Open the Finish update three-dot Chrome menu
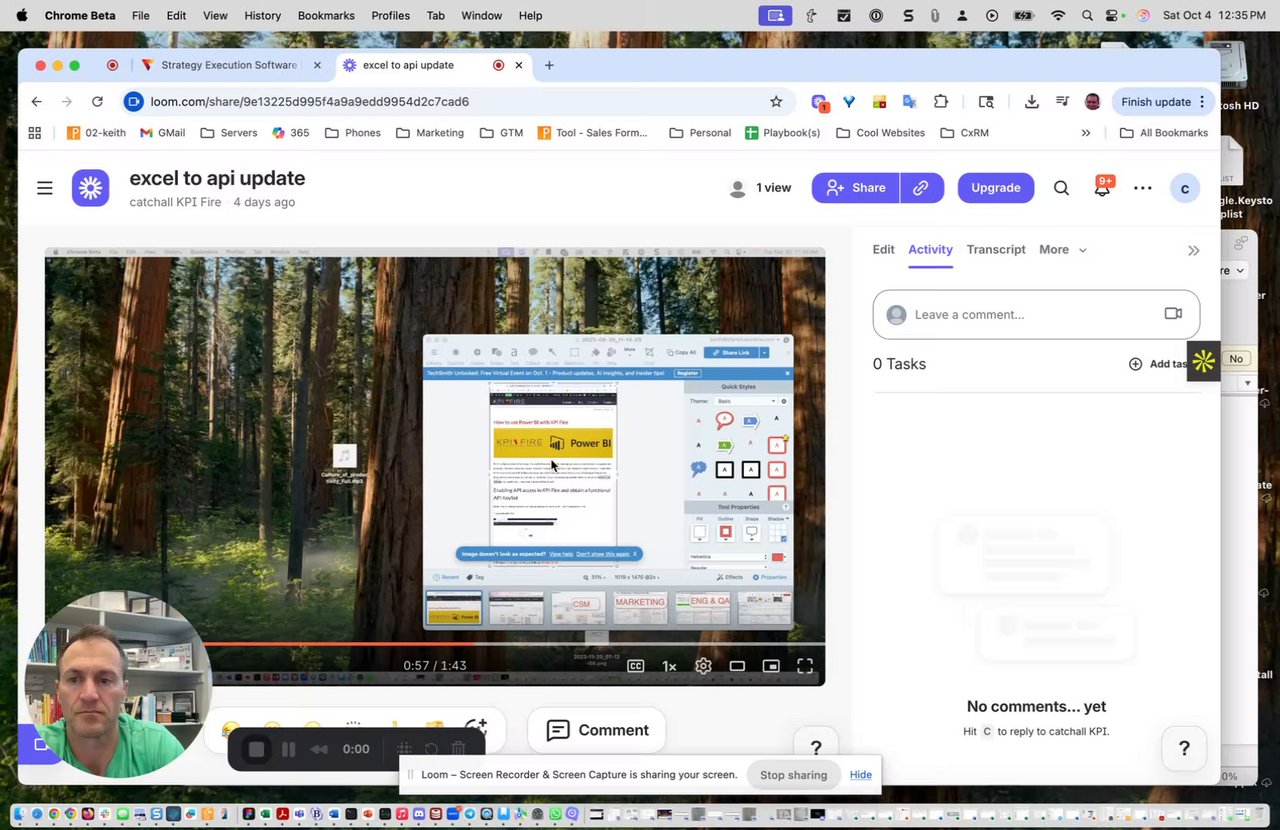 click(x=1202, y=101)
